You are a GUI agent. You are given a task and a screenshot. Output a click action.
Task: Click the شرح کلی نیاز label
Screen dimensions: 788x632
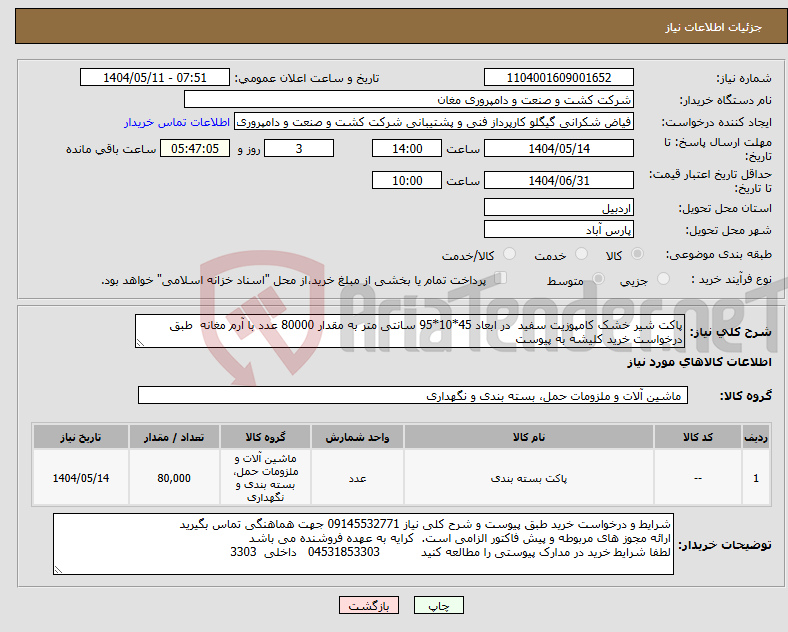pos(731,332)
